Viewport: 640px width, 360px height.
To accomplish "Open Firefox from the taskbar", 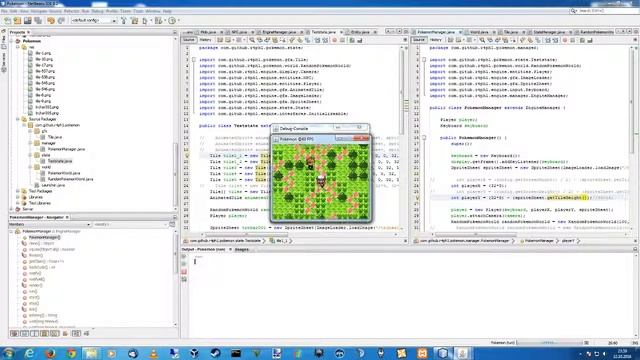I will [50, 353].
